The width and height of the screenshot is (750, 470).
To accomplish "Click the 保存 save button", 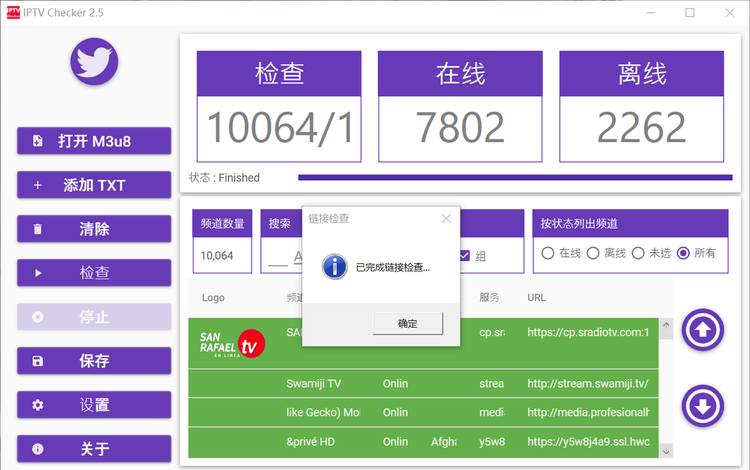I will (x=94, y=361).
